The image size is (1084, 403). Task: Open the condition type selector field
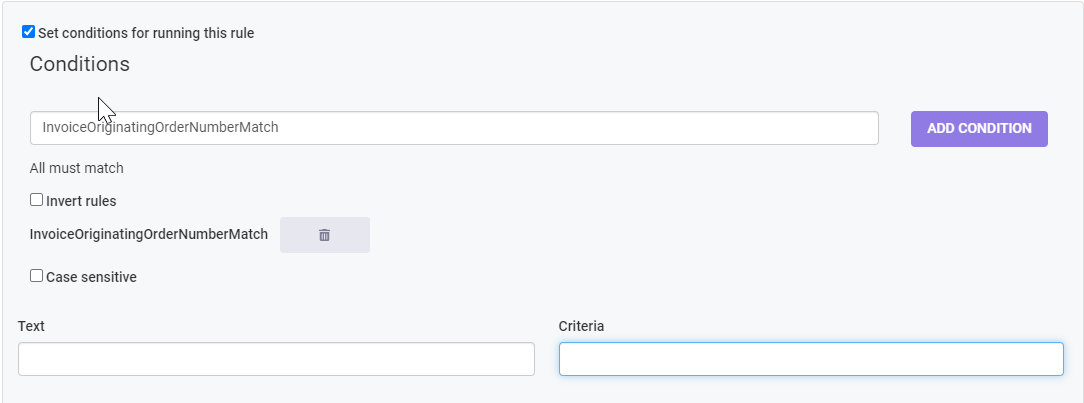click(x=454, y=128)
